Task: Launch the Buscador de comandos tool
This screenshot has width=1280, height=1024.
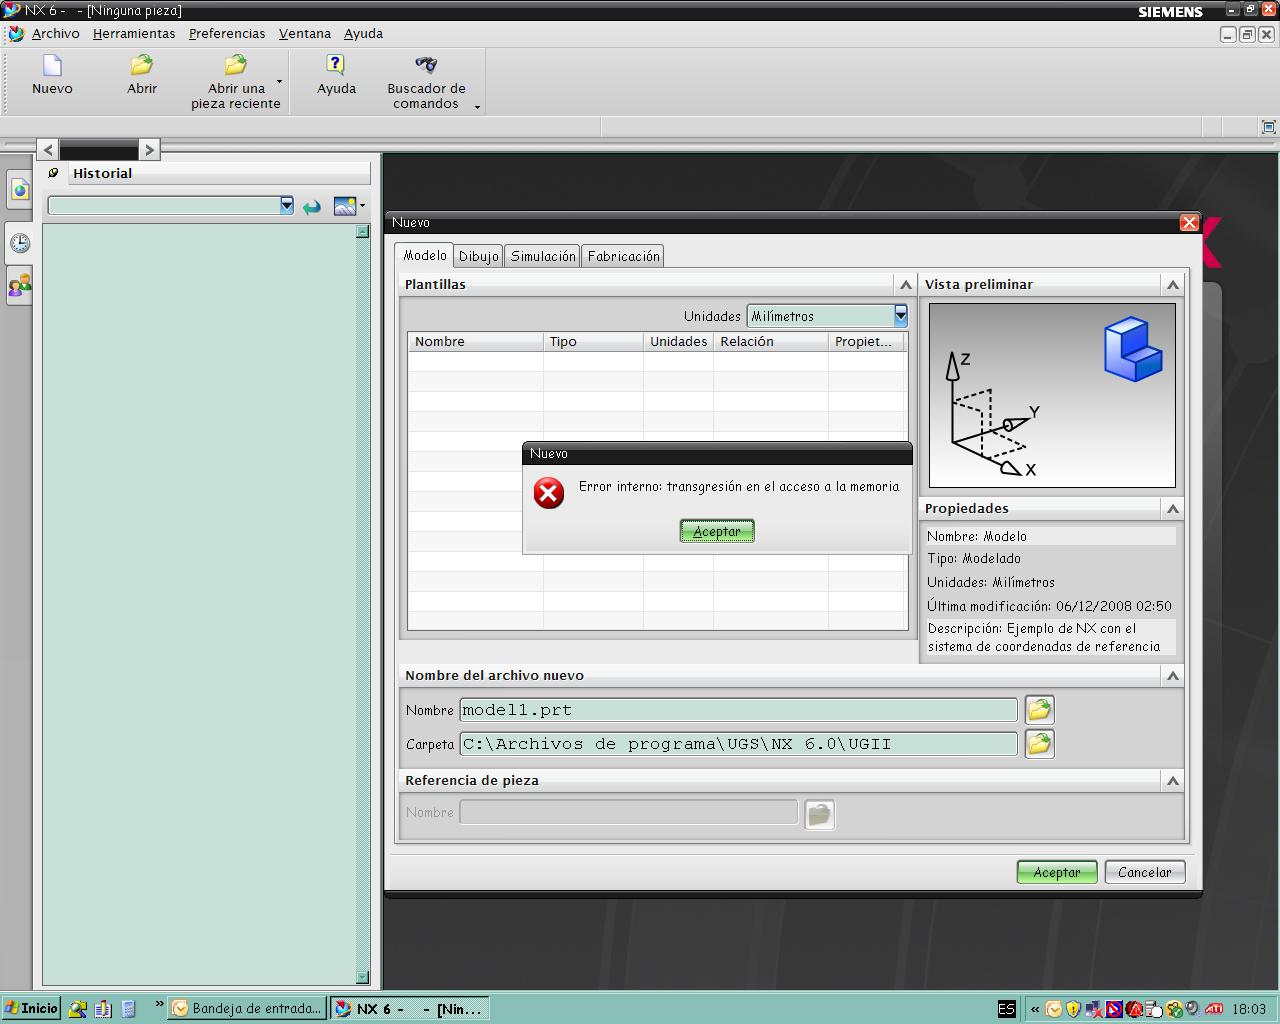Action: (426, 82)
